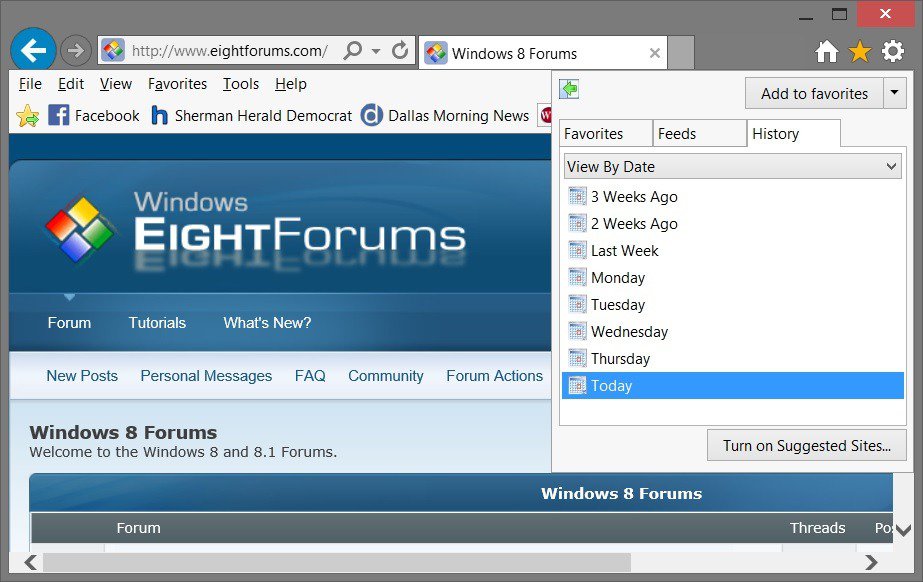
Task: Expand the Thursday history folder
Action: pyautogui.click(x=732, y=359)
